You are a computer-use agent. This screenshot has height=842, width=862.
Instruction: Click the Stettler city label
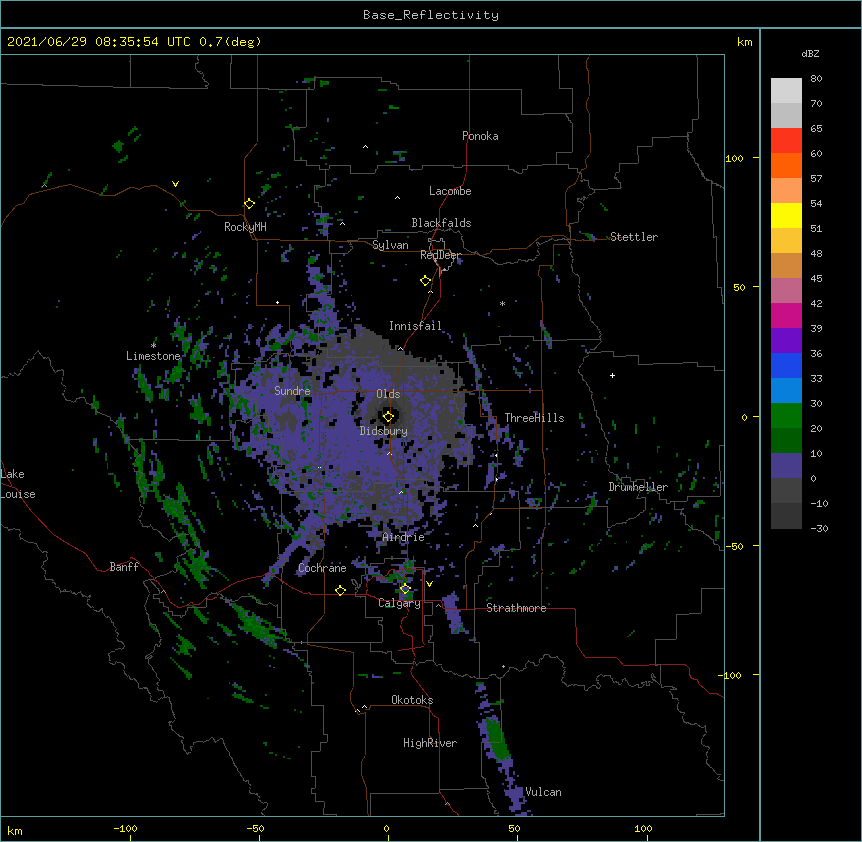click(x=634, y=237)
